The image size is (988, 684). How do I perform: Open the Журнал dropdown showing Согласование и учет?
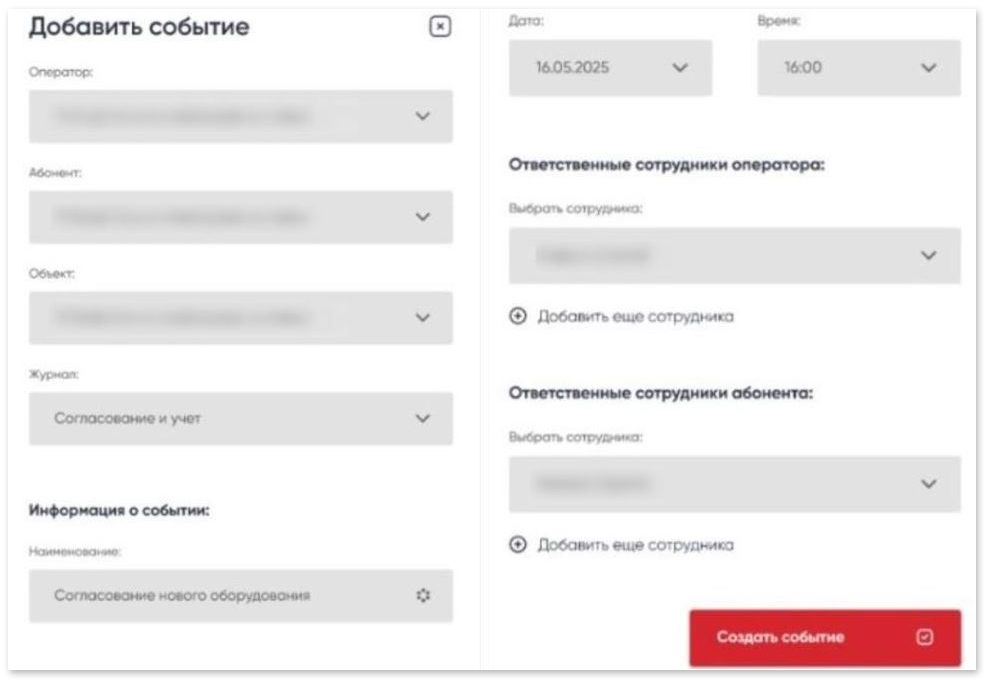click(x=238, y=419)
